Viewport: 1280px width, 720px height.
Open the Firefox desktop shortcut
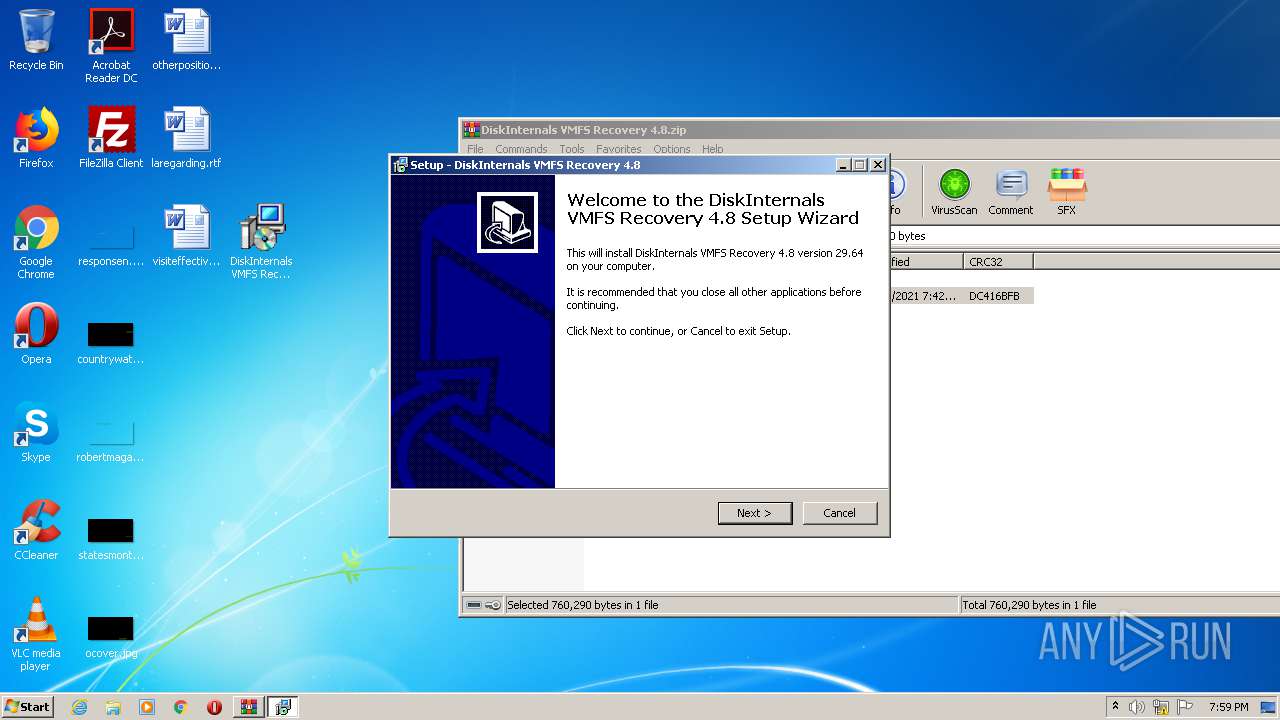pos(36,138)
